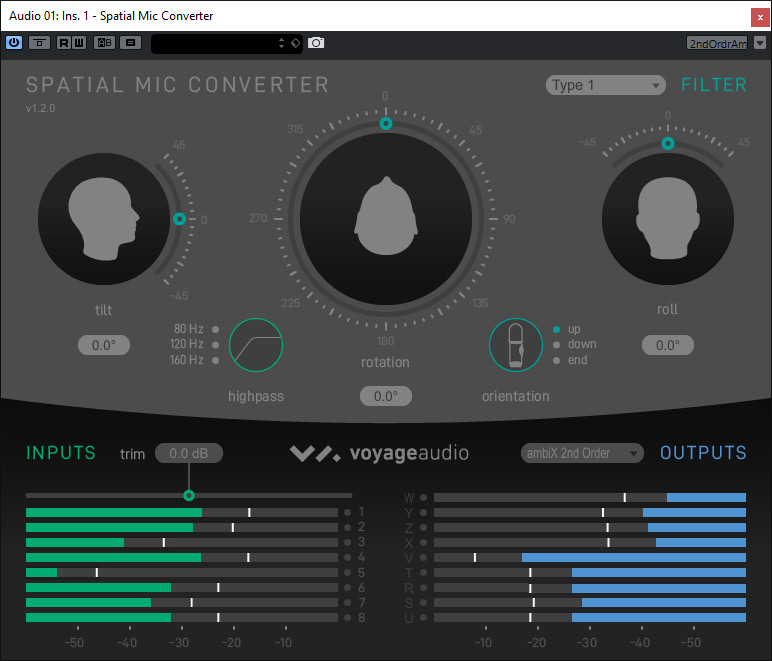
Task: Click the front-facing roll head icon
Action: click(x=667, y=220)
